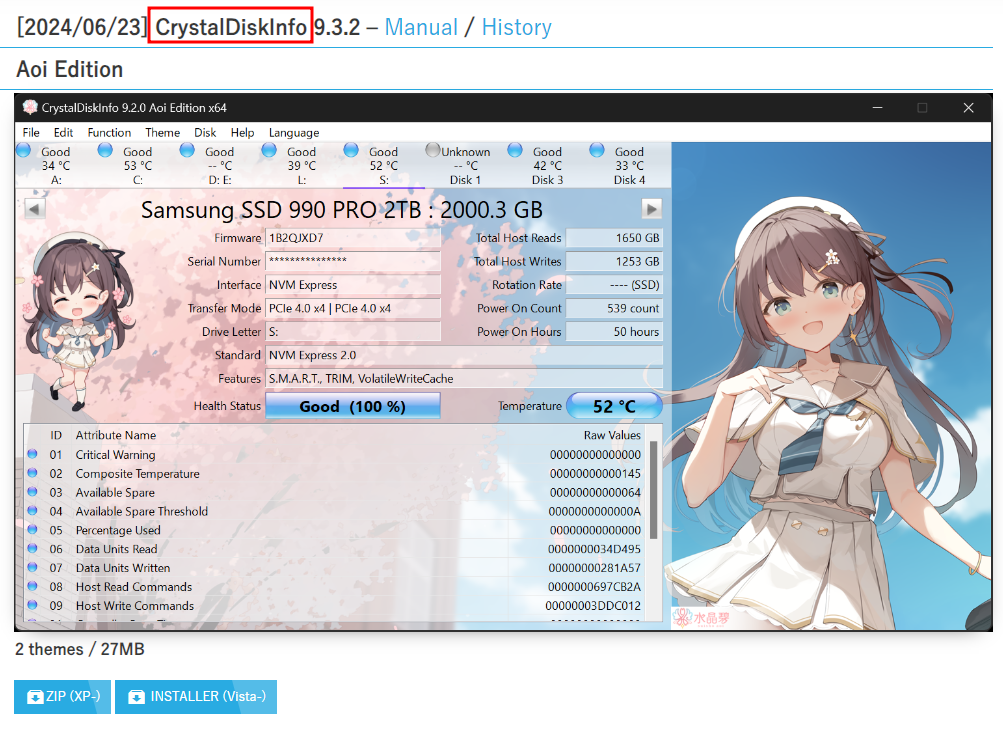Open the Help menu
This screenshot has width=1003, height=736.
242,132
